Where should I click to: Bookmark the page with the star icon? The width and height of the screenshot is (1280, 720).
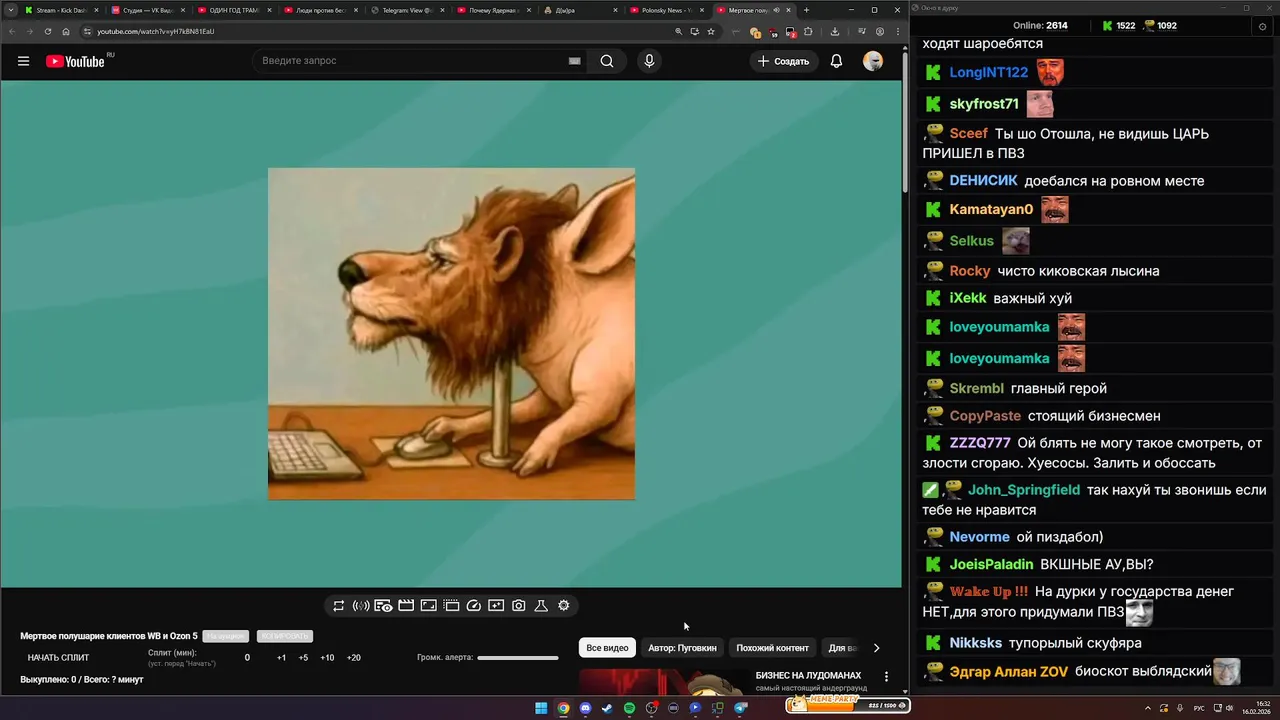[711, 31]
